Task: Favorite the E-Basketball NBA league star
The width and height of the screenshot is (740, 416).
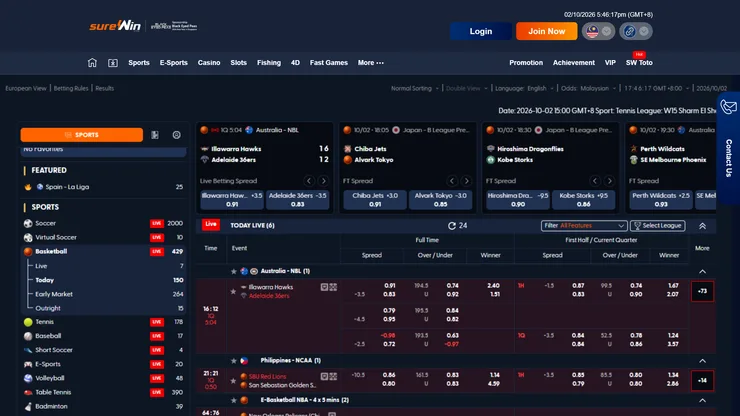Action: click(234, 400)
